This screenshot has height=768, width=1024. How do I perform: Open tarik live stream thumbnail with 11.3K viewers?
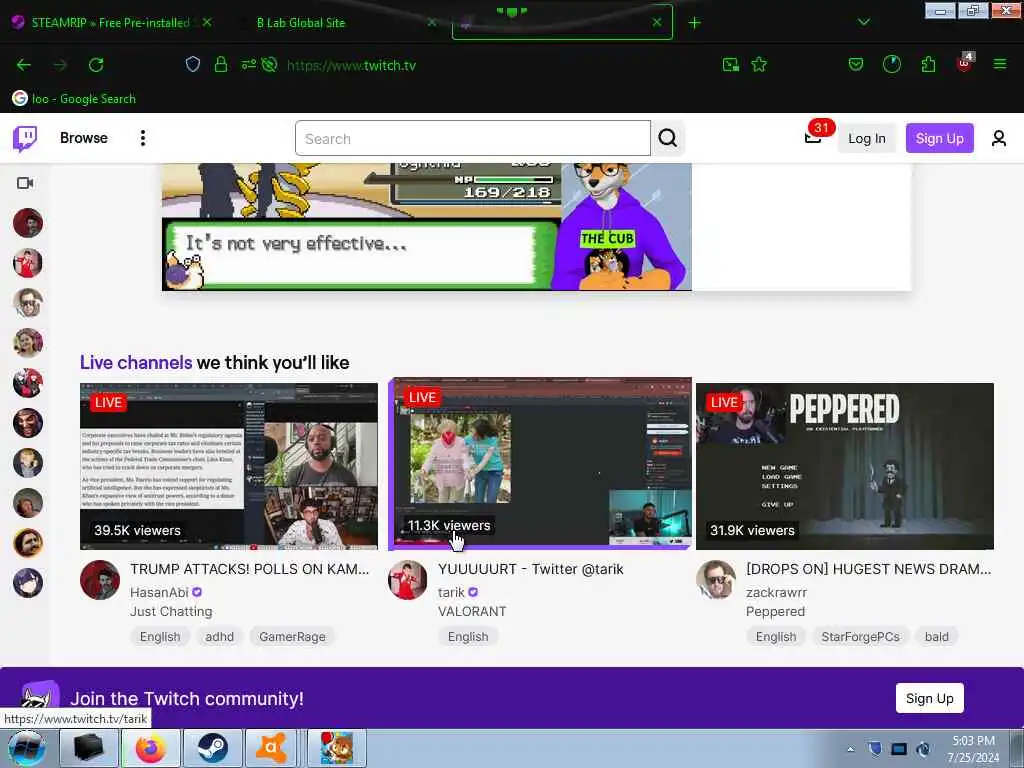[541, 464]
